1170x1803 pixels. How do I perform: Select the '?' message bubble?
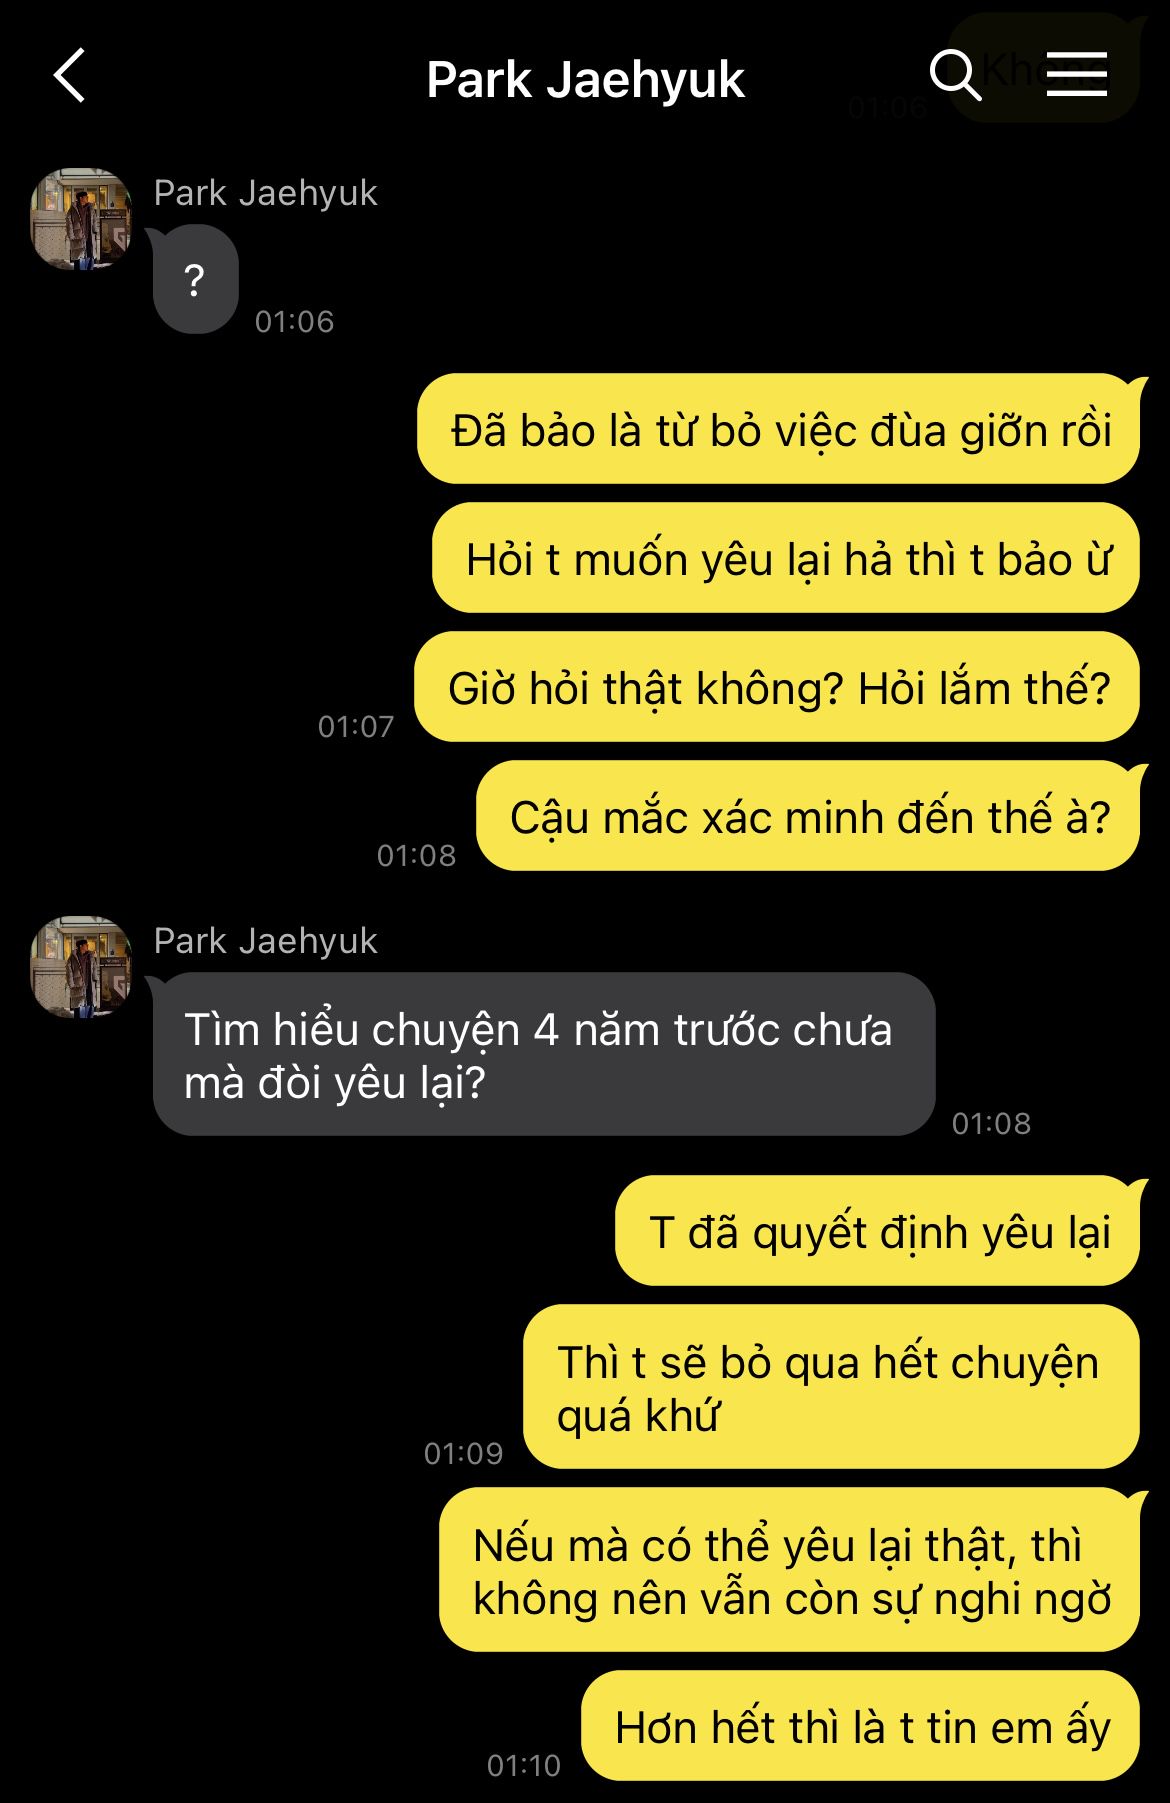[x=195, y=280]
